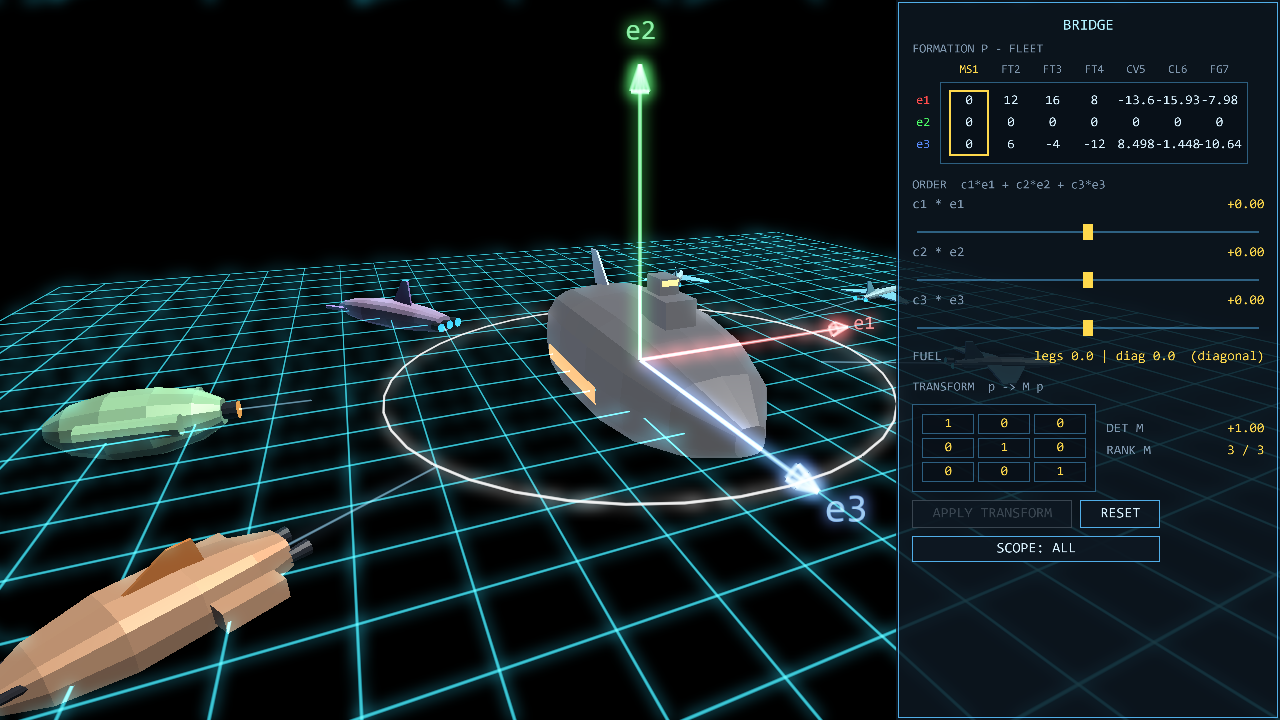Click the FT3 e1 value 16
Image resolution: width=1280 pixels, height=720 pixels.
tap(1052, 100)
